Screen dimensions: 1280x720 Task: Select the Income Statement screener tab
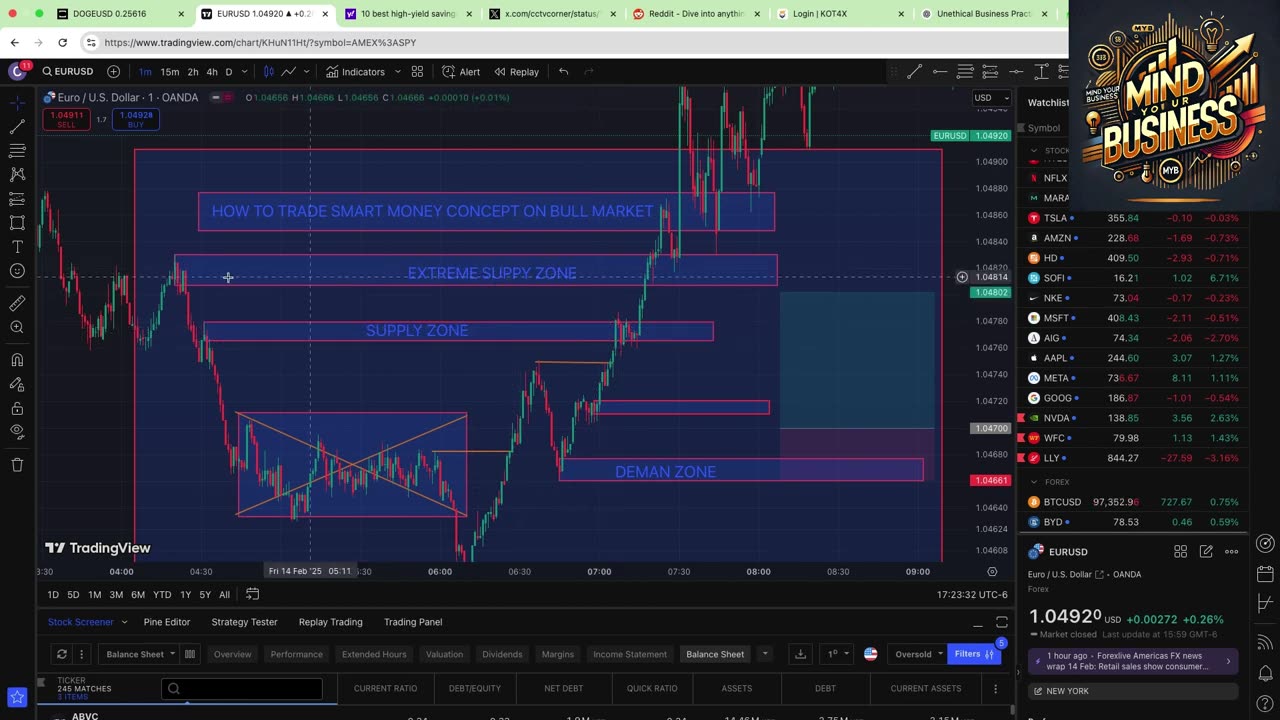pyautogui.click(x=630, y=654)
